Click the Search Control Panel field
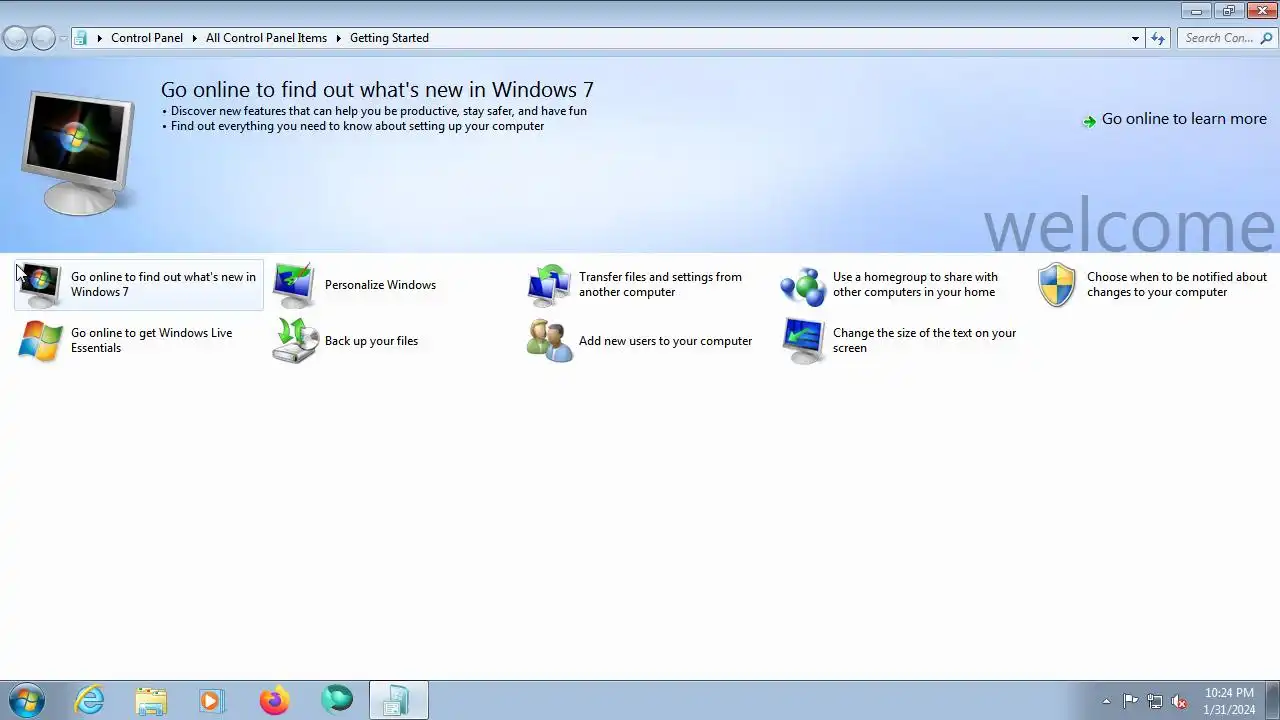This screenshot has width=1280, height=720. coord(1227,38)
